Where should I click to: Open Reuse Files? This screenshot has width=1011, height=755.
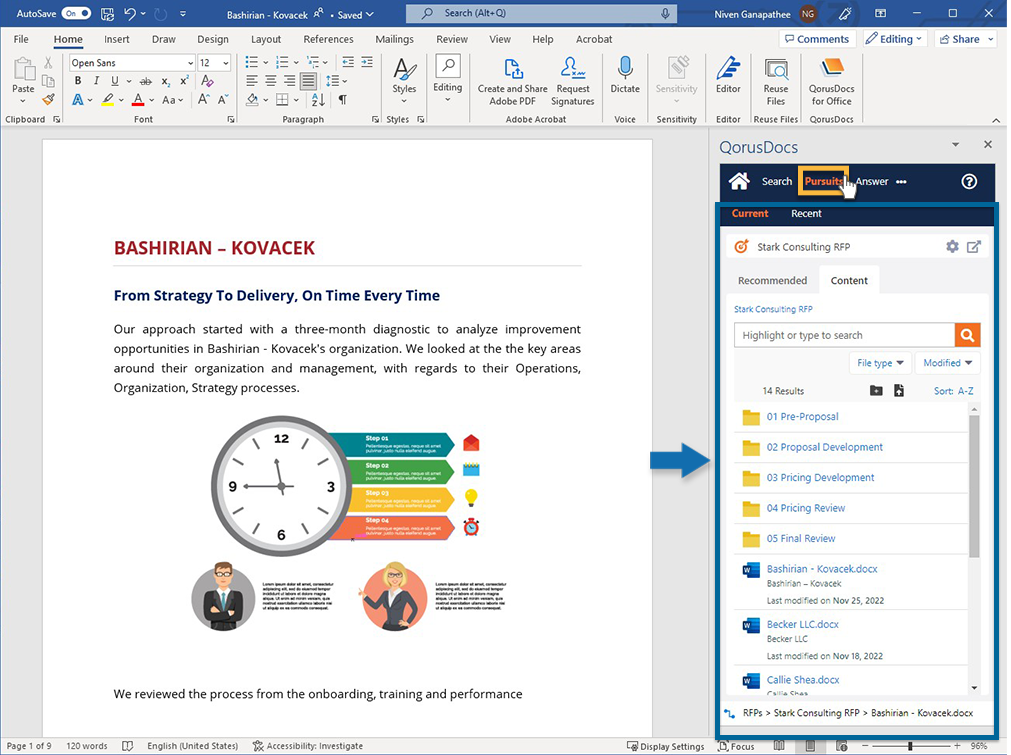776,82
